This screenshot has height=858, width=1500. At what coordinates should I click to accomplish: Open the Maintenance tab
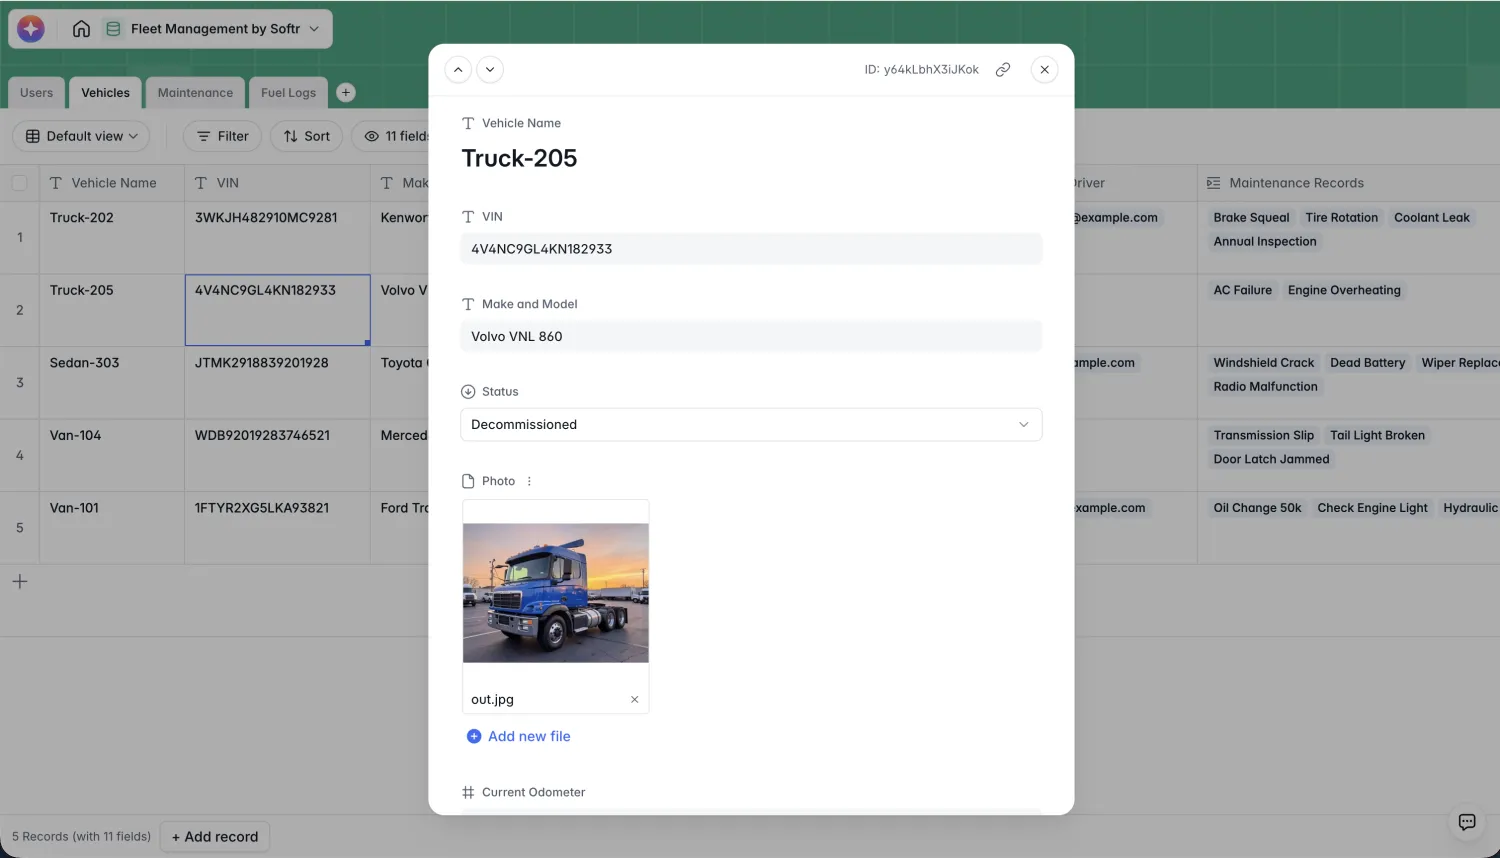click(195, 93)
